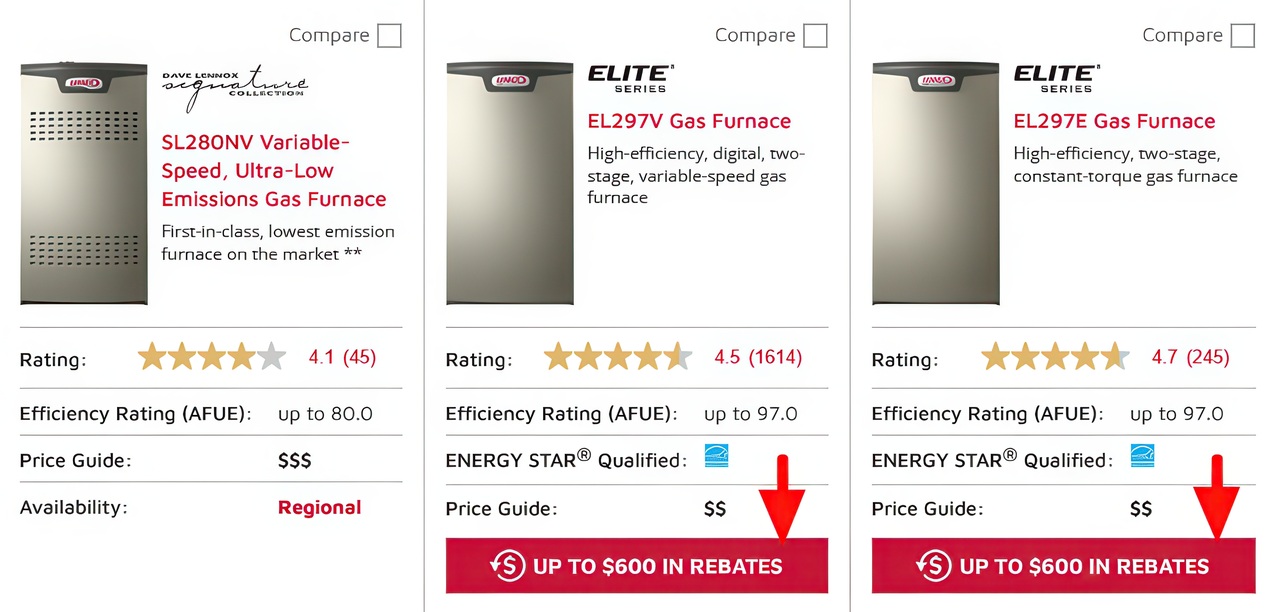This screenshot has height=612, width=1280.
Task: Tick Compare checkbox for EL297V furnace
Action: (x=816, y=36)
